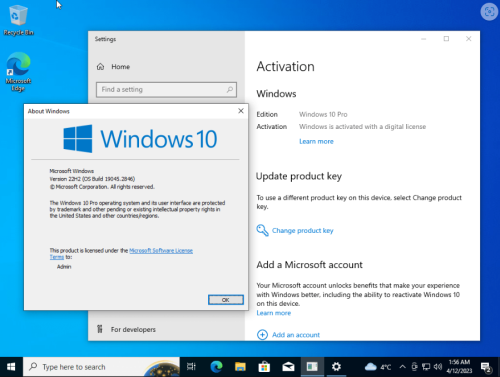Image resolution: width=500 pixels, height=377 pixels.
Task: Maximize the Settings window
Action: click(446, 39)
